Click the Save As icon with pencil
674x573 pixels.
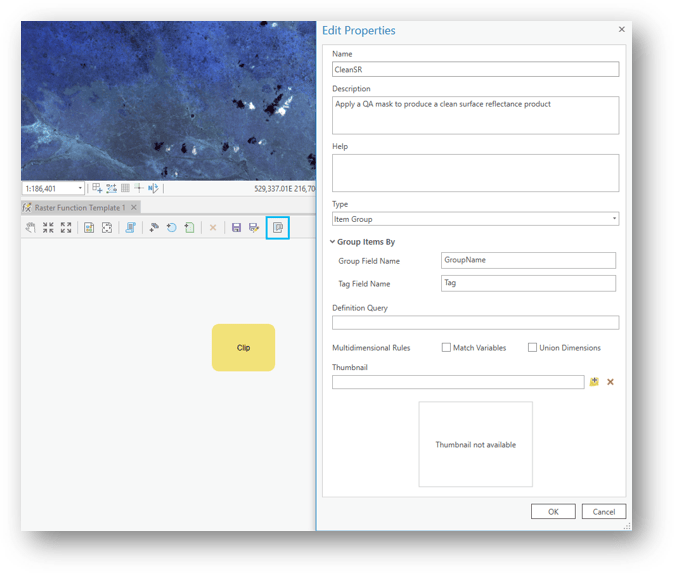(254, 227)
